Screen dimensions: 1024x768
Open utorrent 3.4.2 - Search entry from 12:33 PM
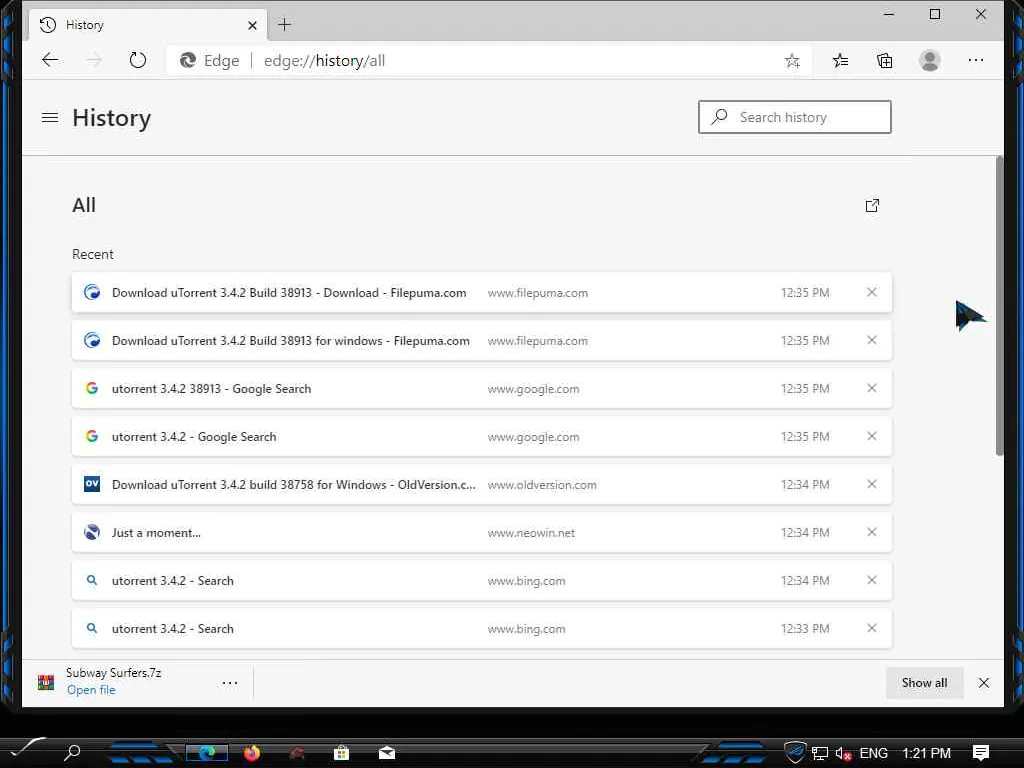(482, 628)
